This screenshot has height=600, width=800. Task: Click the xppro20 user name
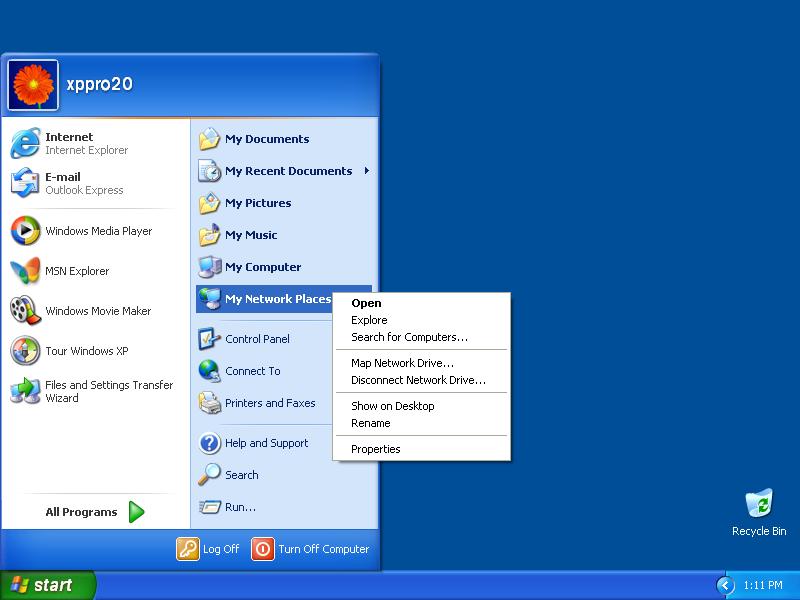pos(99,84)
